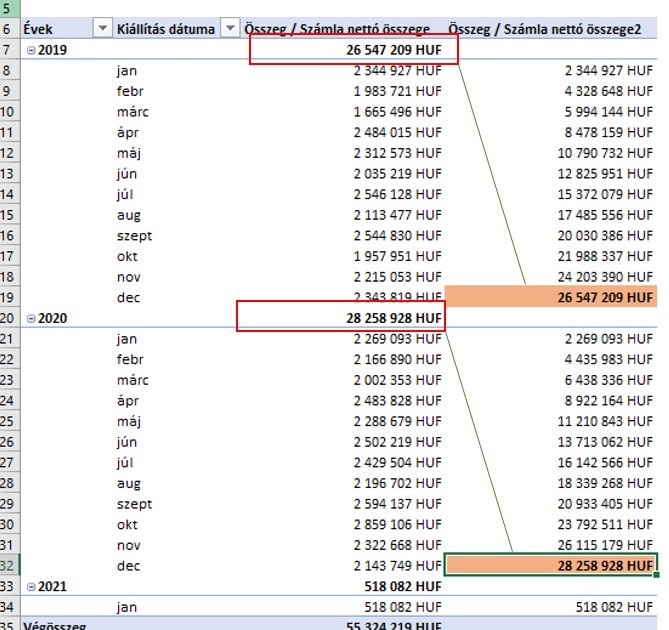669x630 pixels.
Task: Select the 2019 jan amount 2 344 927 HUF
Action: (397, 70)
